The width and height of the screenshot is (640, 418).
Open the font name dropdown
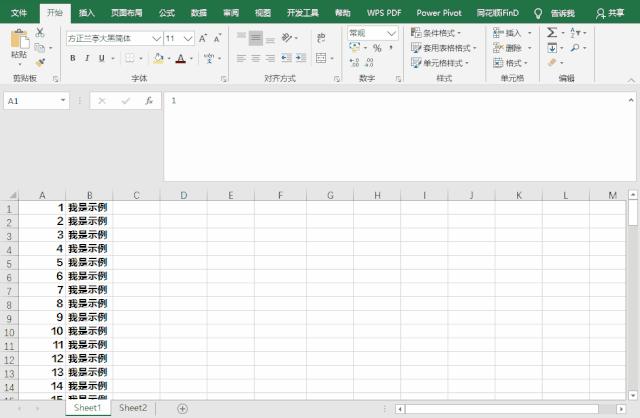[156, 38]
